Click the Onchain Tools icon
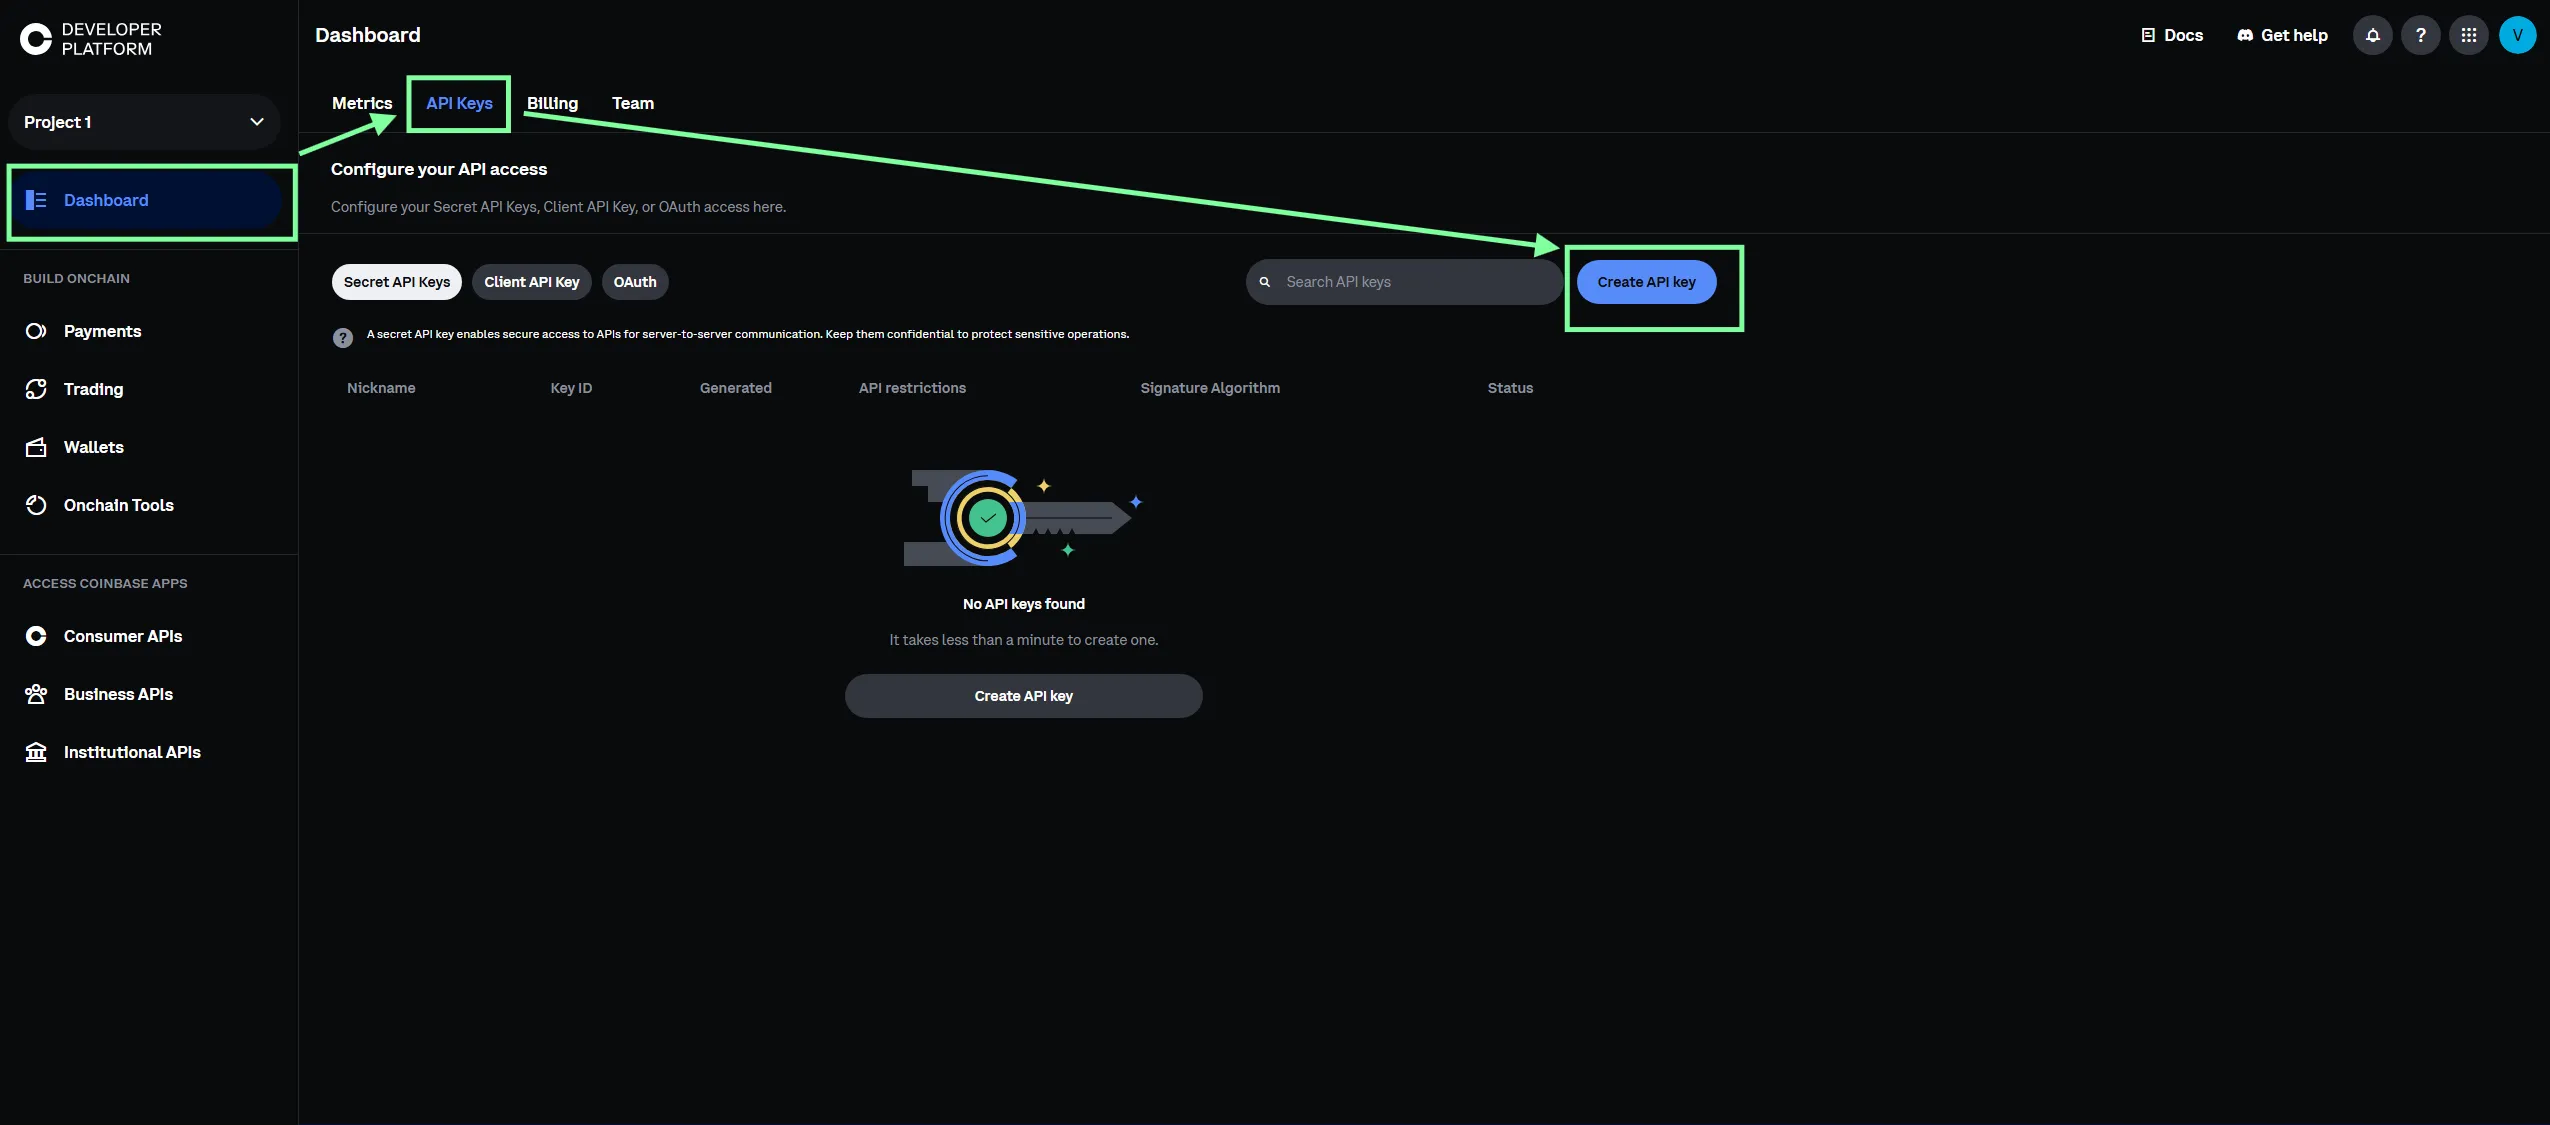Image resolution: width=2550 pixels, height=1125 pixels. pos(36,505)
